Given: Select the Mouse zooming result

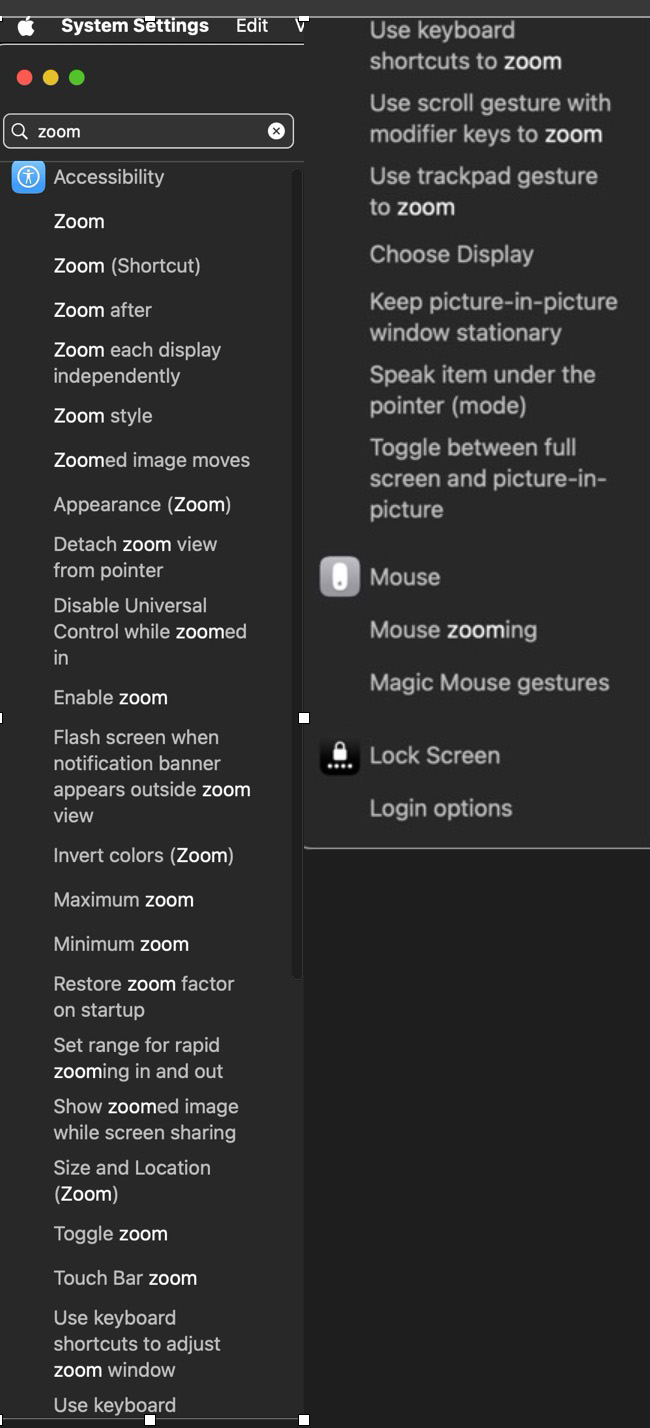Looking at the screenshot, I should click(x=453, y=630).
